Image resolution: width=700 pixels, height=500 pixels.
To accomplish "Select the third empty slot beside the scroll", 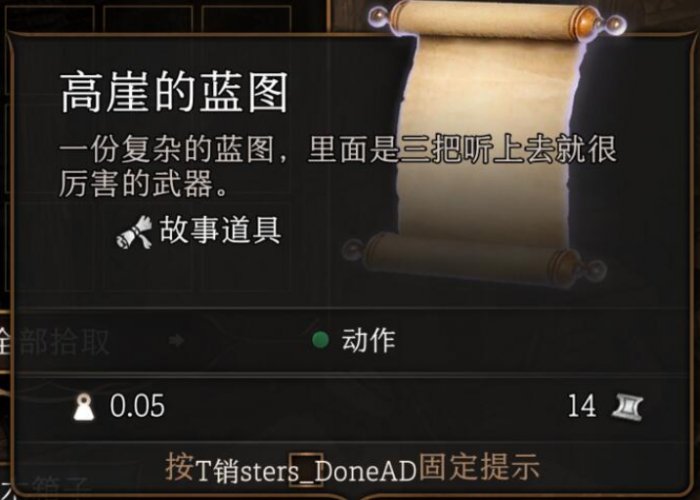I will pyautogui.click(x=246, y=17).
